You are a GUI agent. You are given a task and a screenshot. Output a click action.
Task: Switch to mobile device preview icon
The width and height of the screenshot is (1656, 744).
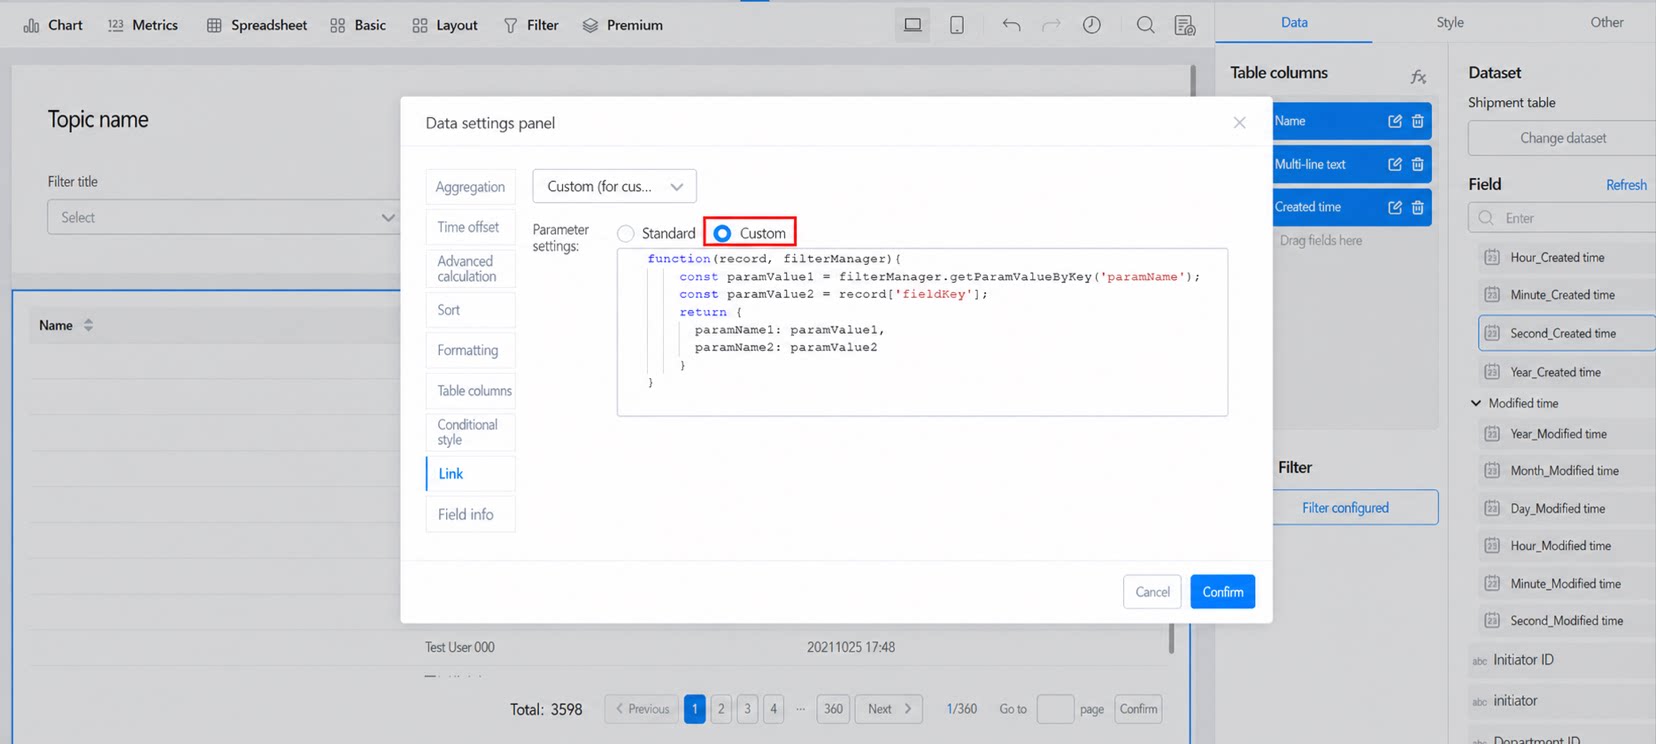[x=957, y=25]
